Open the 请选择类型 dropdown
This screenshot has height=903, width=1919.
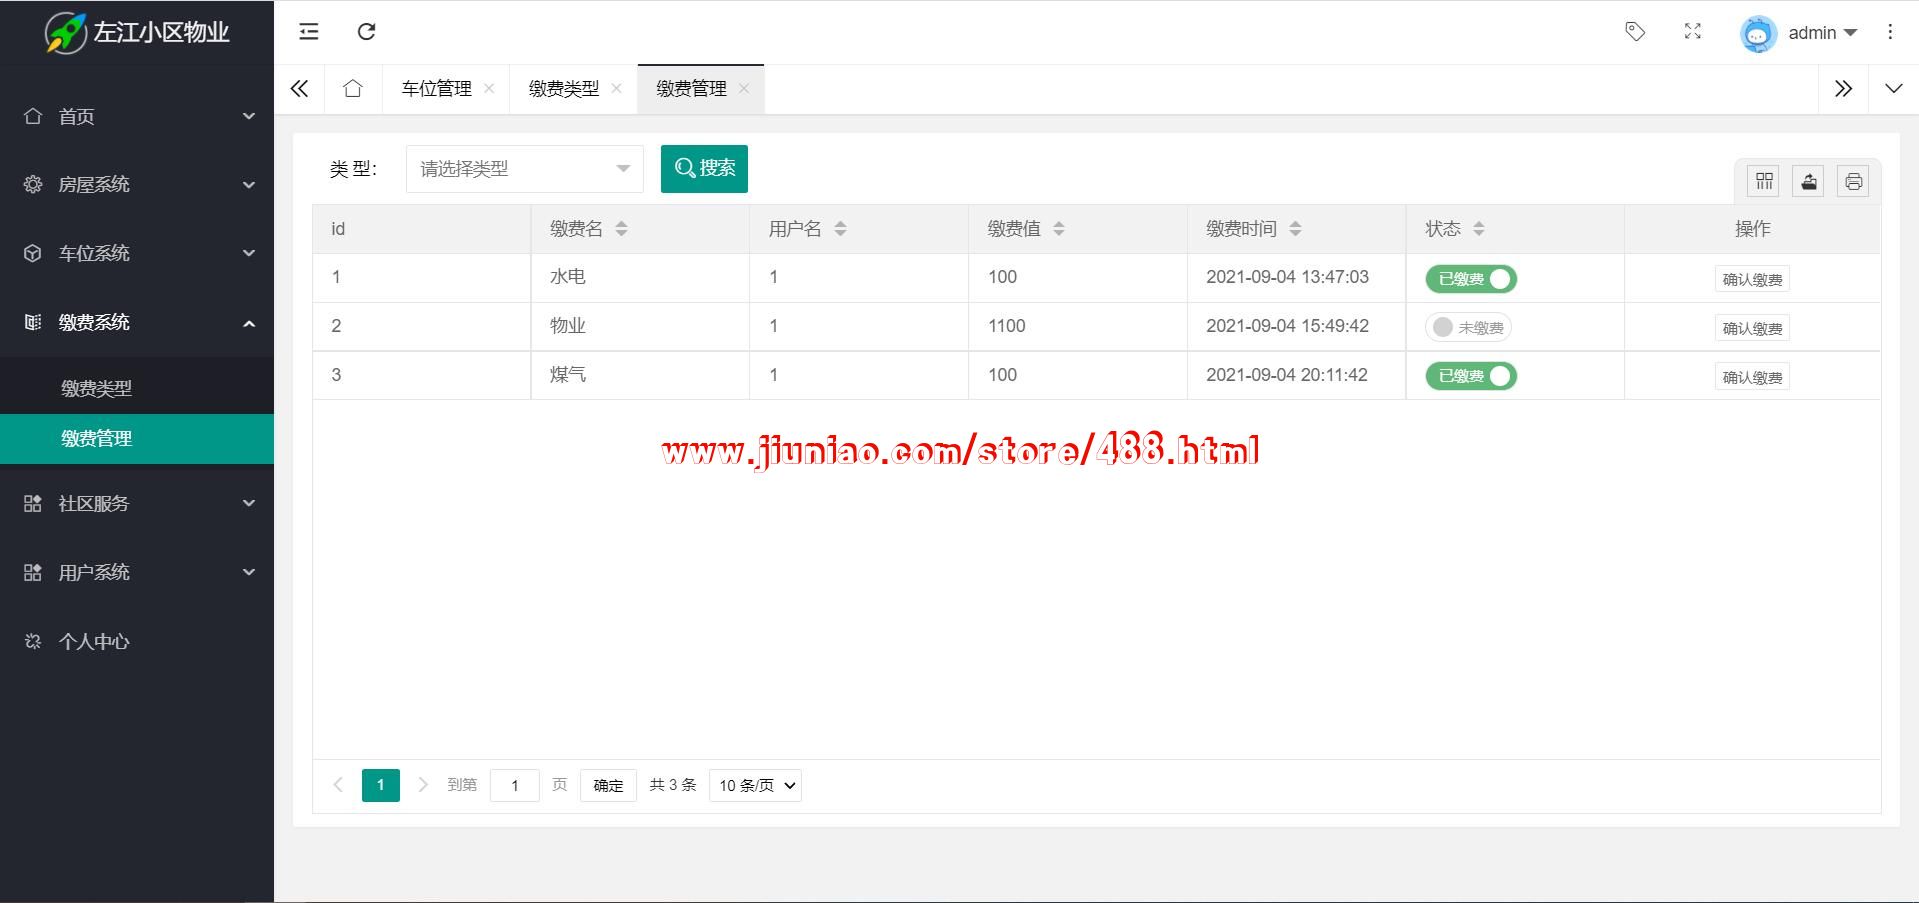pyautogui.click(x=525, y=169)
